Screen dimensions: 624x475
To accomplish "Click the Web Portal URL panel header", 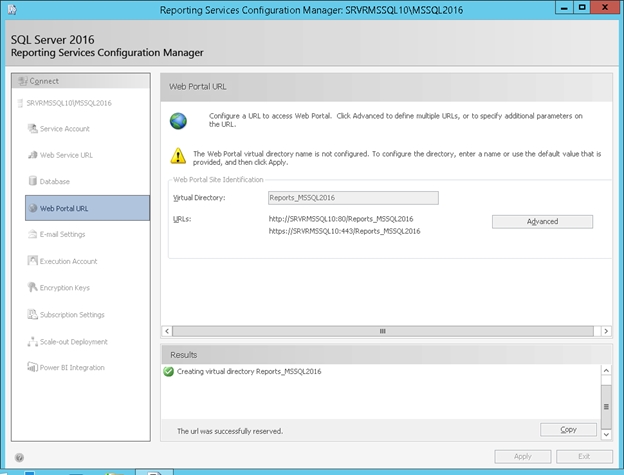I will 386,87.
